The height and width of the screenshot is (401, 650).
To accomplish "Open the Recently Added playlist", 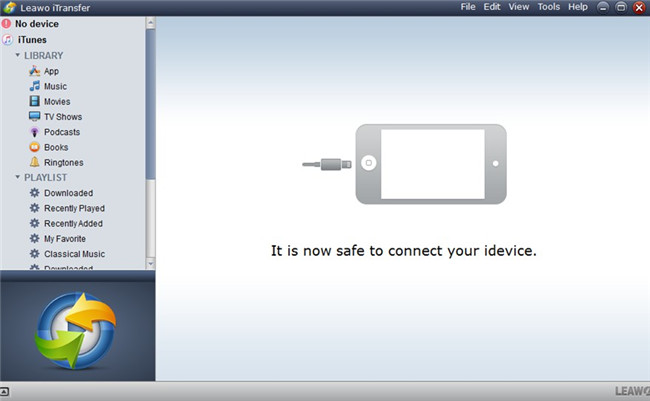I will pyautogui.click(x=73, y=224).
